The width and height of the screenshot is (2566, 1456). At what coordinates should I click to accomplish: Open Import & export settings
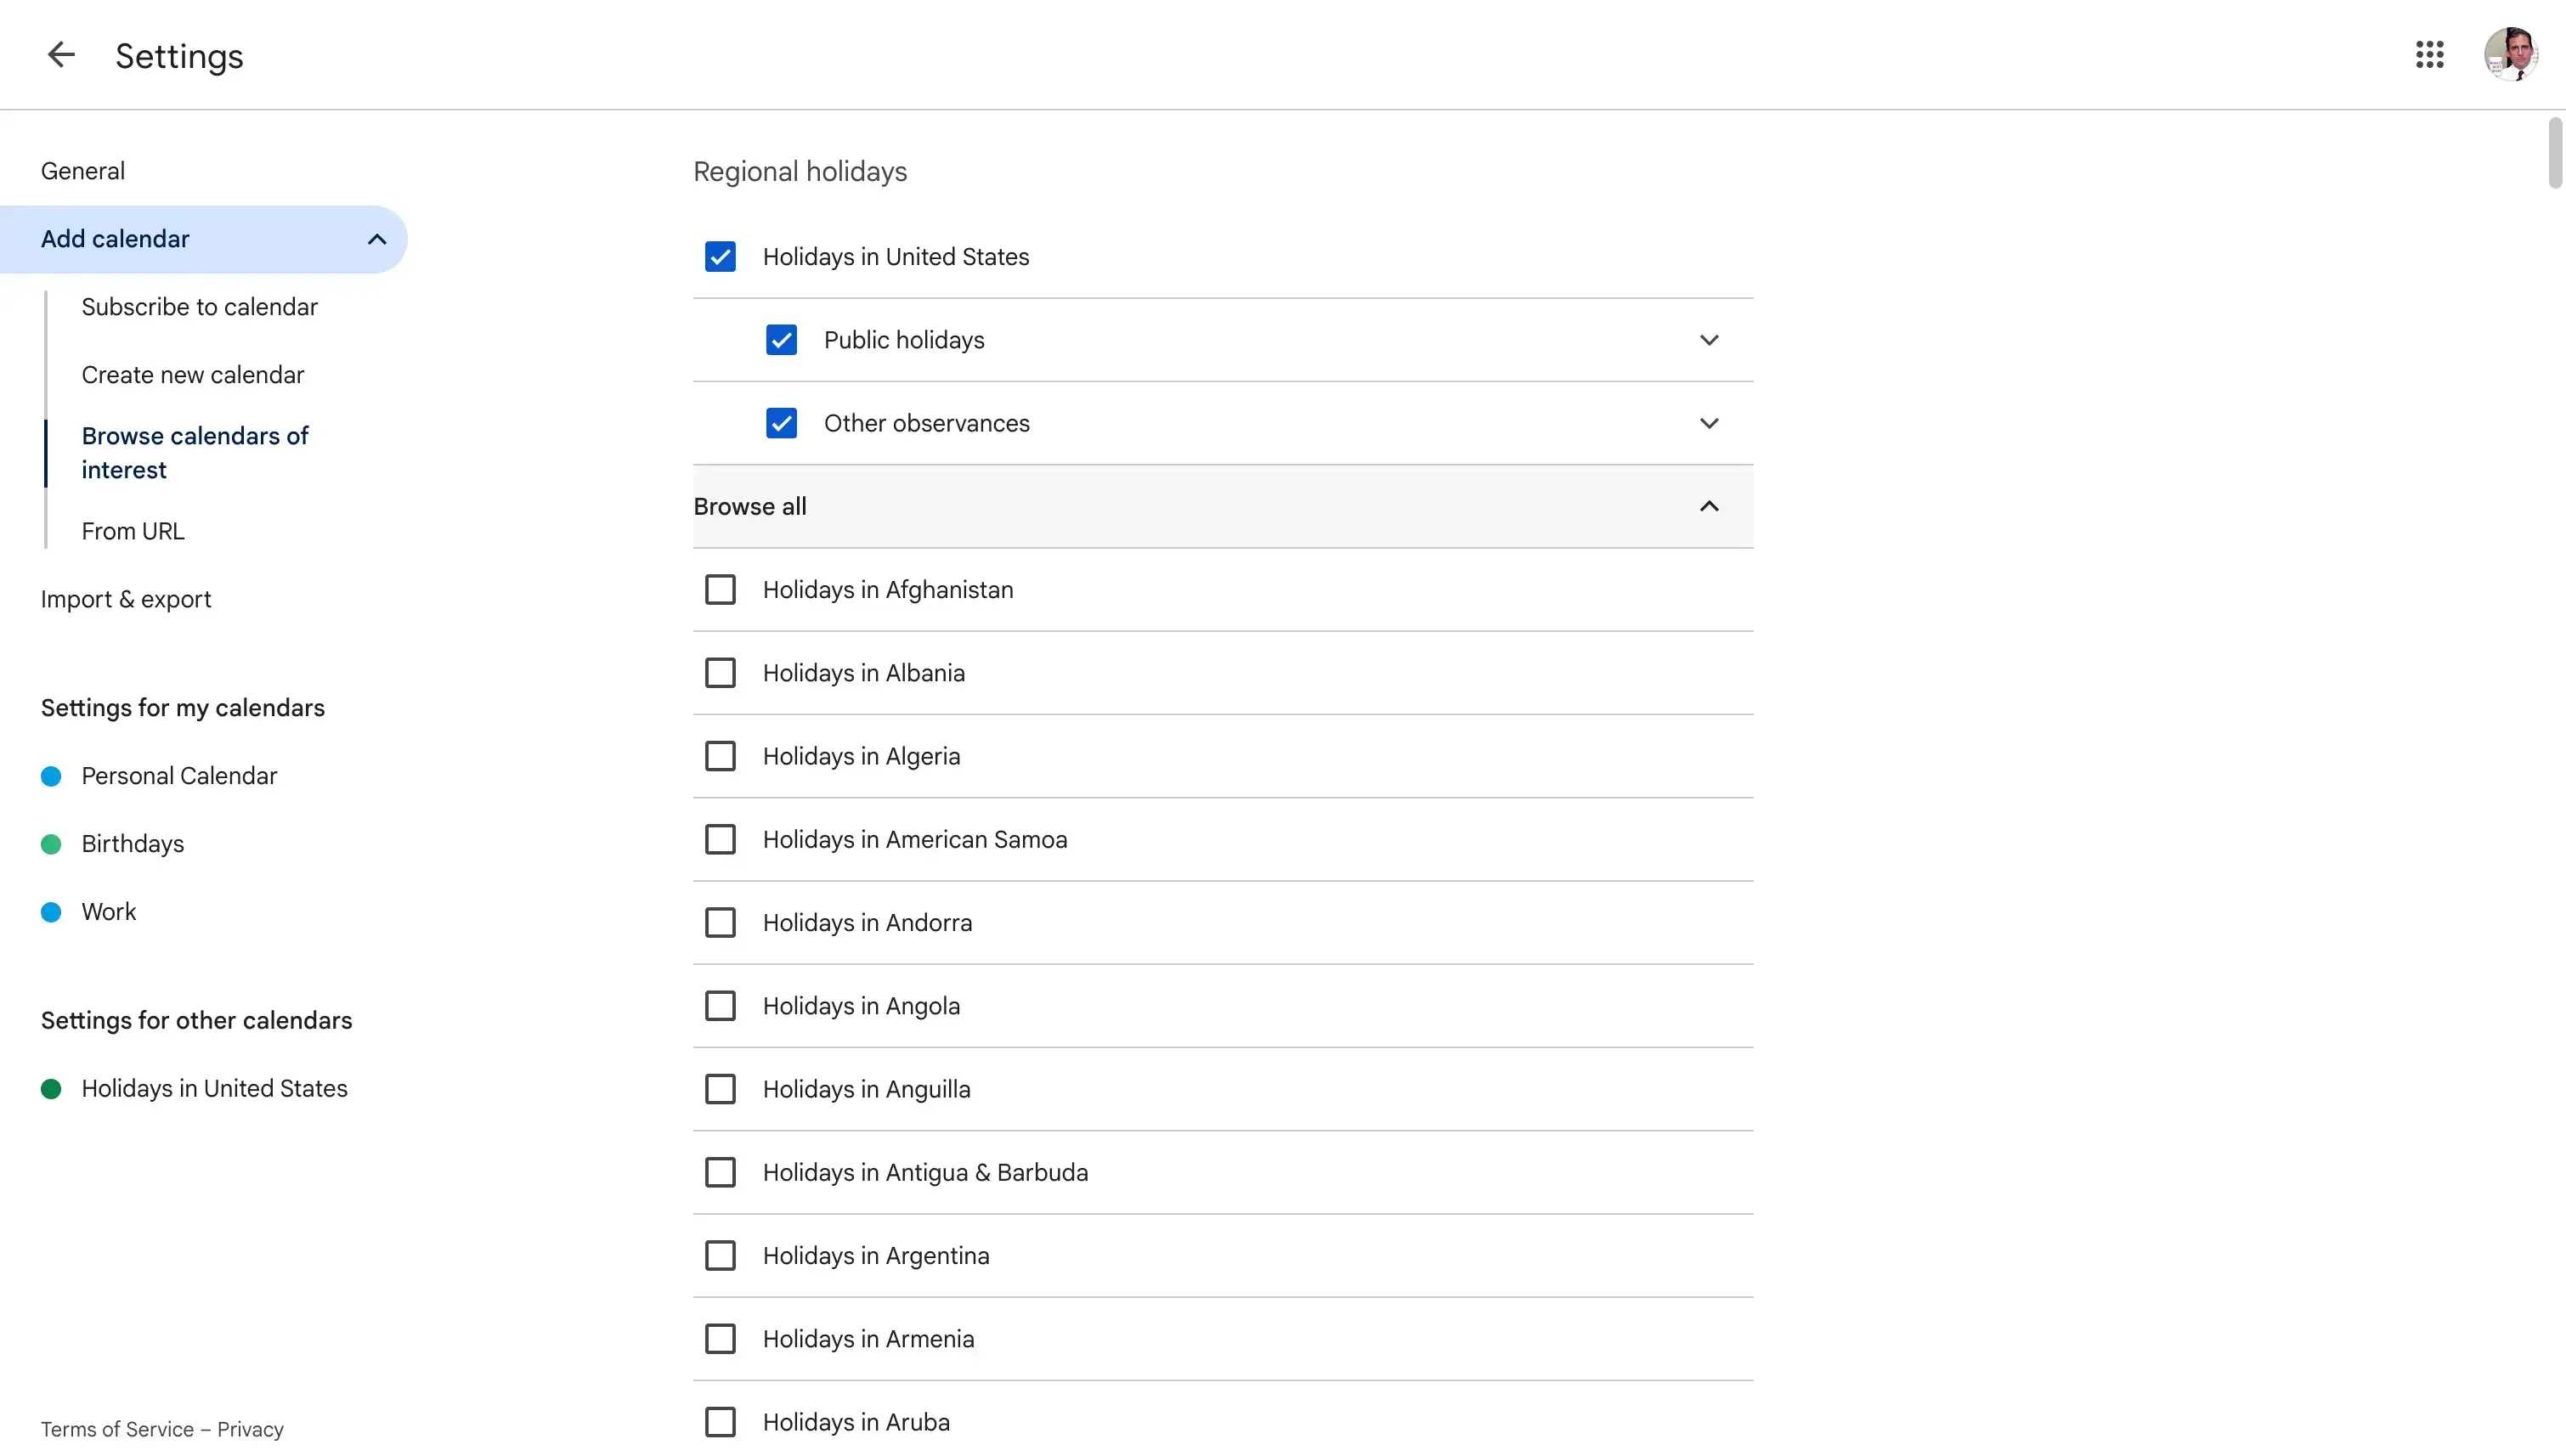pos(126,599)
